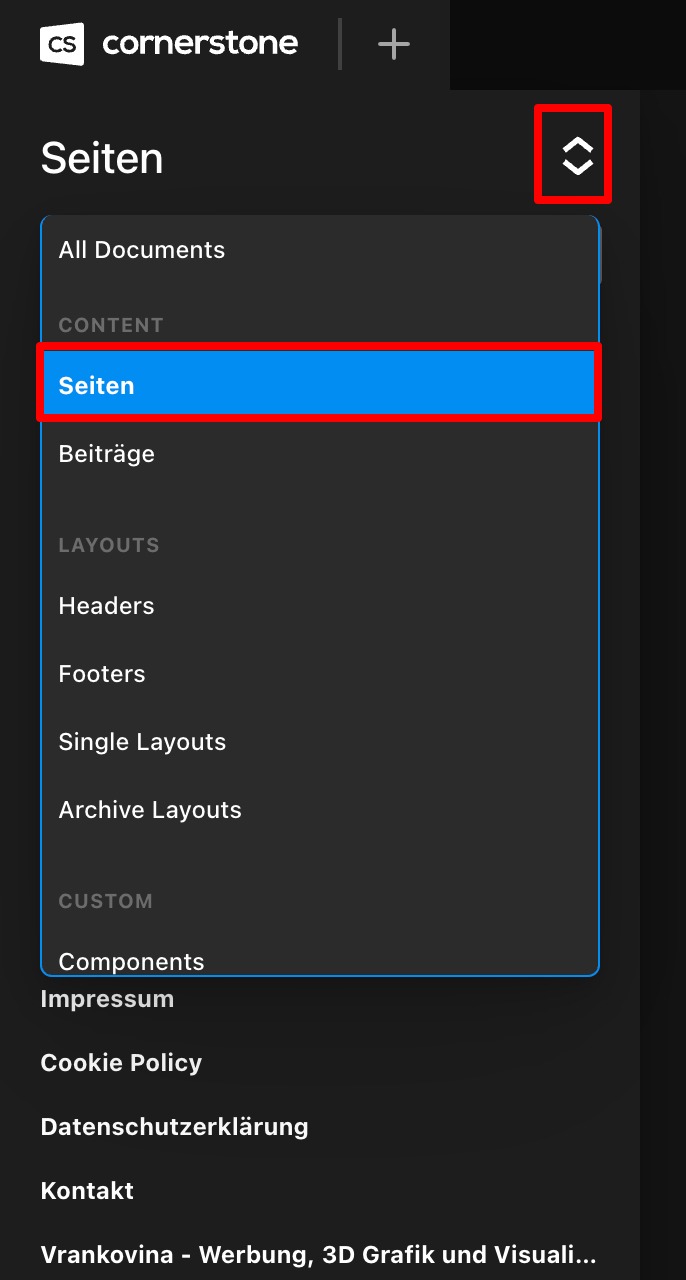Open the Impressum page
Screen dimensions: 686x1280
107,999
